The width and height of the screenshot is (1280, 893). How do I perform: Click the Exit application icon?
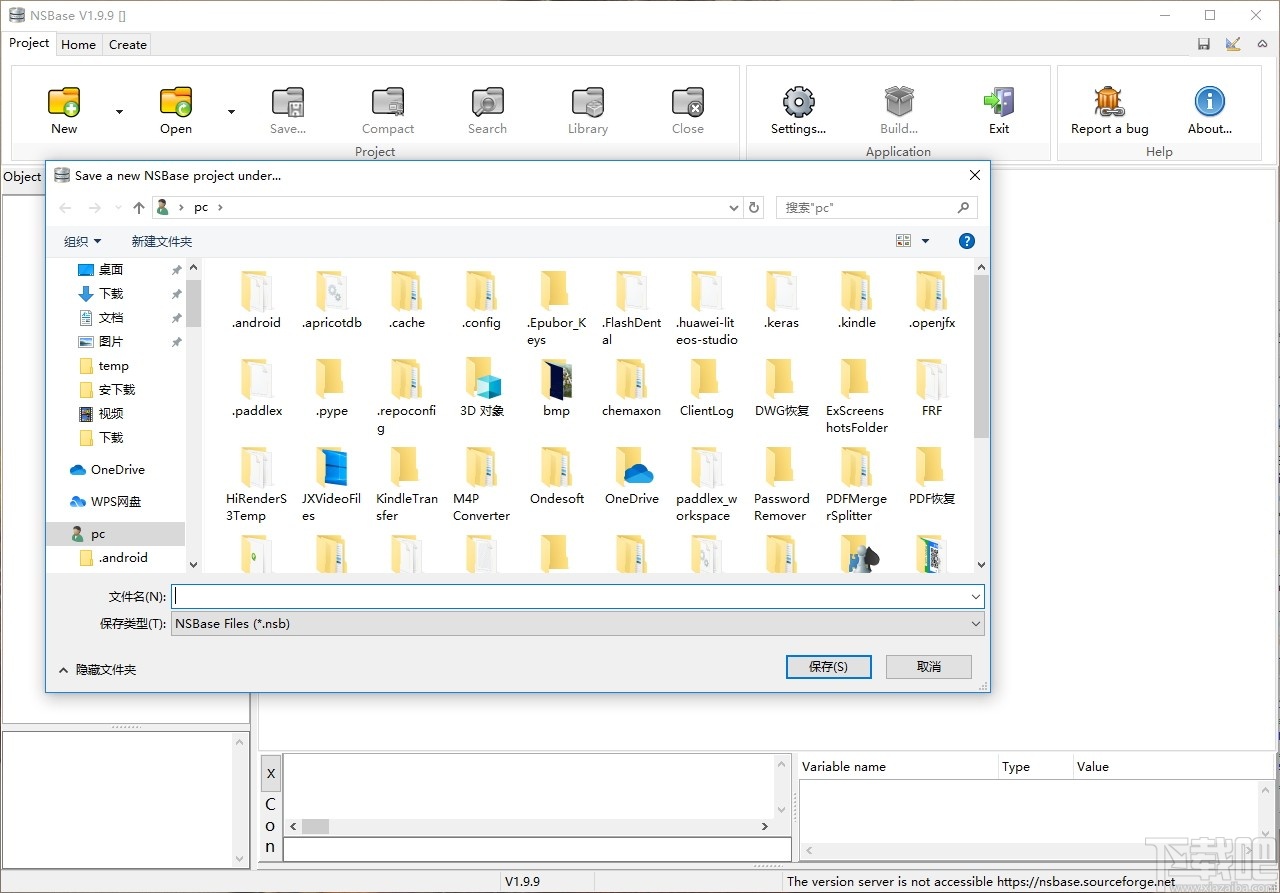[x=999, y=102]
